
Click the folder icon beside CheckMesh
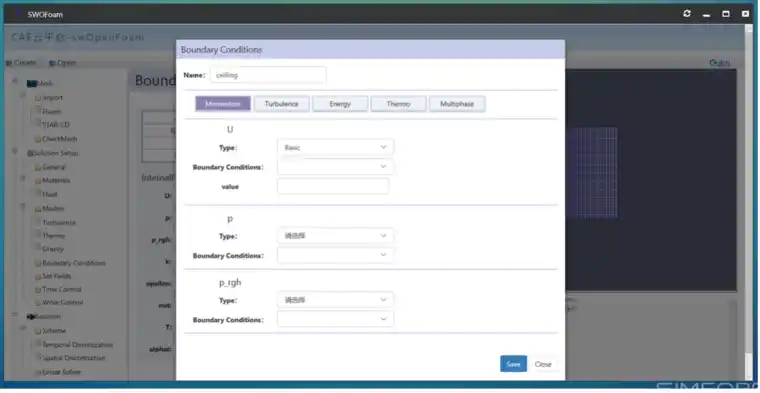38,139
